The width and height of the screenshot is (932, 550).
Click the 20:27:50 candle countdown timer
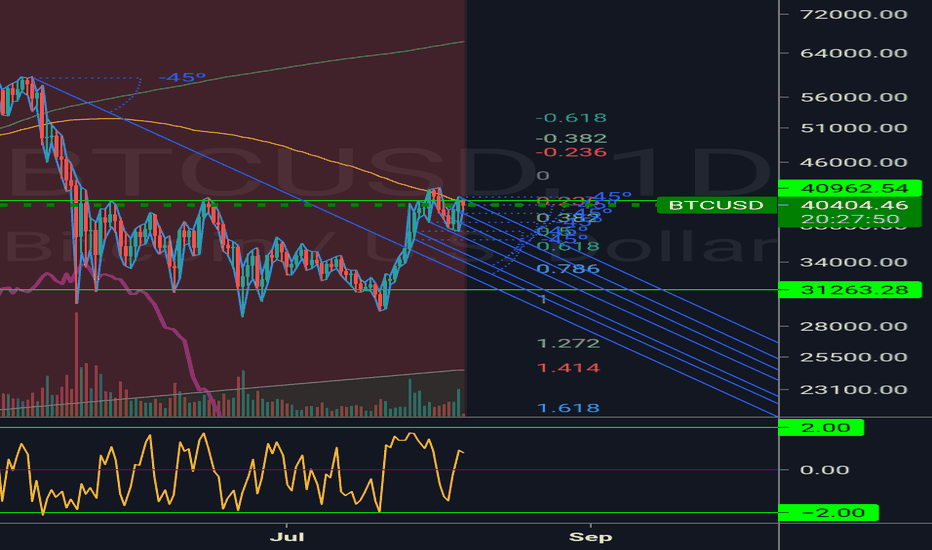tap(850, 219)
